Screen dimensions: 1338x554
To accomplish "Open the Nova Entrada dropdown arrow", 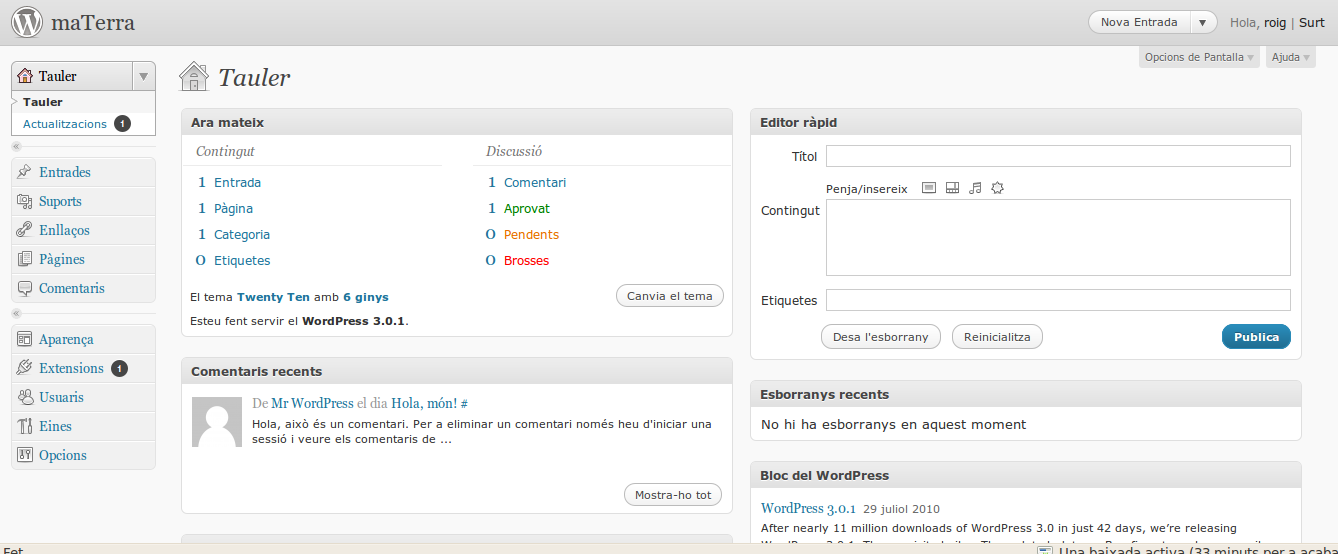I will (x=1204, y=23).
